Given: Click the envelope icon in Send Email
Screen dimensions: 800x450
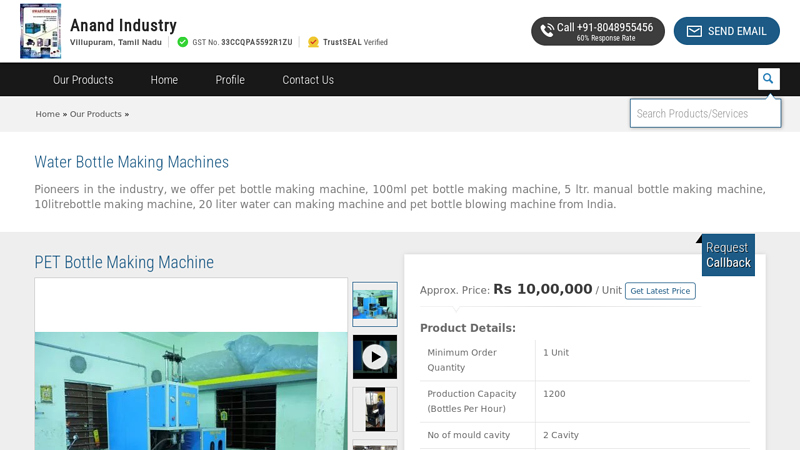Looking at the screenshot, I should coord(694,31).
